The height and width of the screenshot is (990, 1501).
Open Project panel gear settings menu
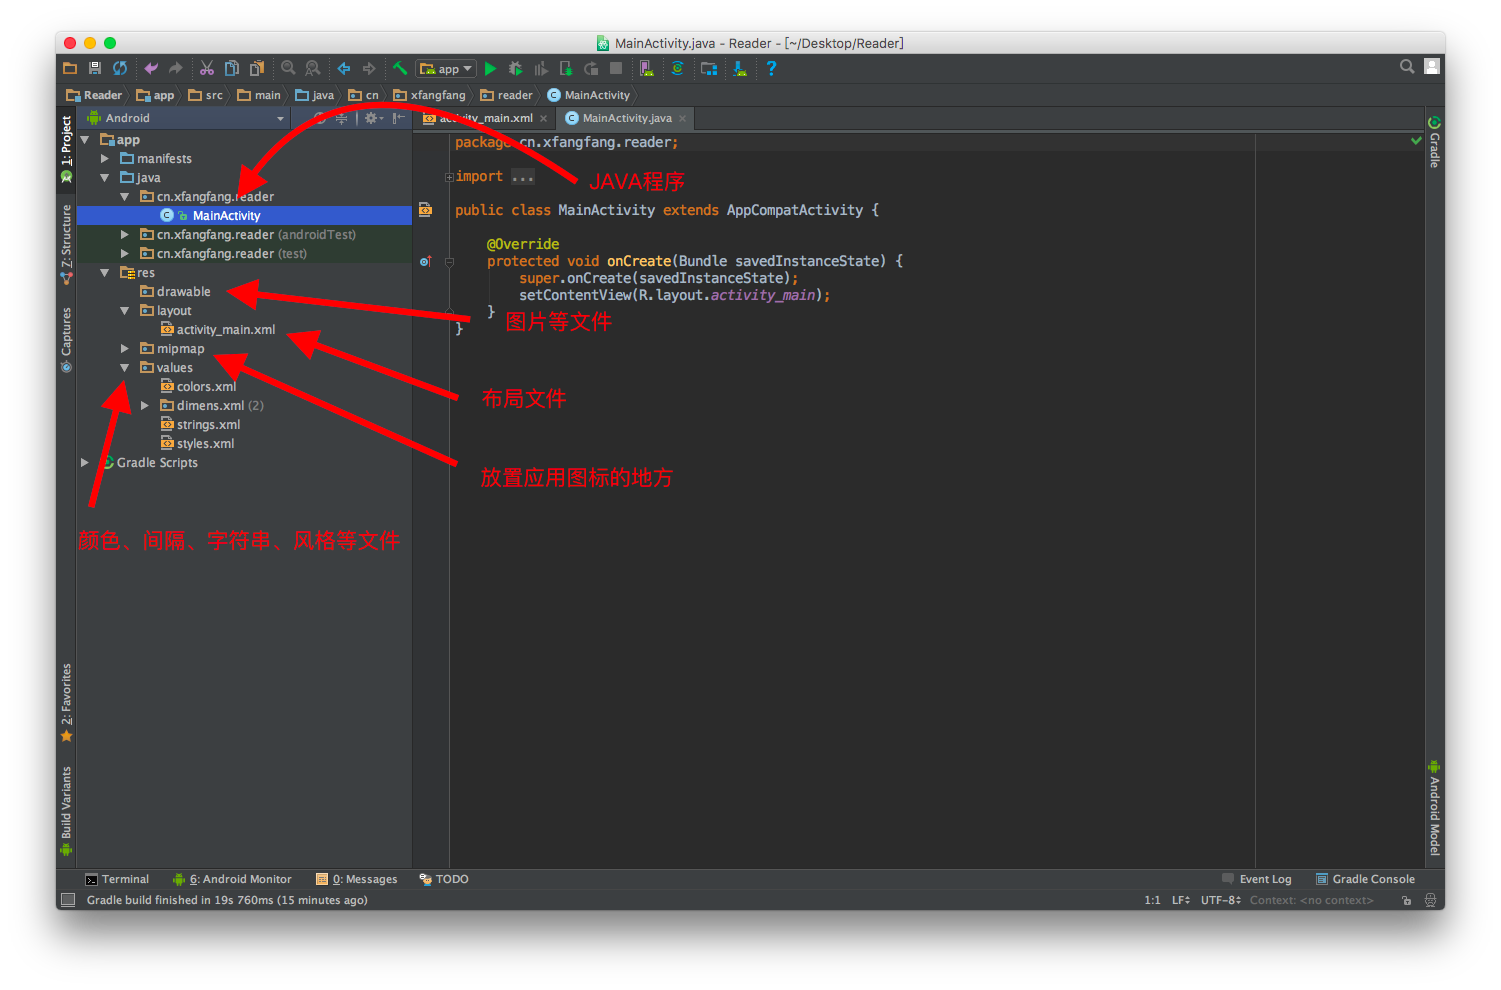pyautogui.click(x=373, y=118)
